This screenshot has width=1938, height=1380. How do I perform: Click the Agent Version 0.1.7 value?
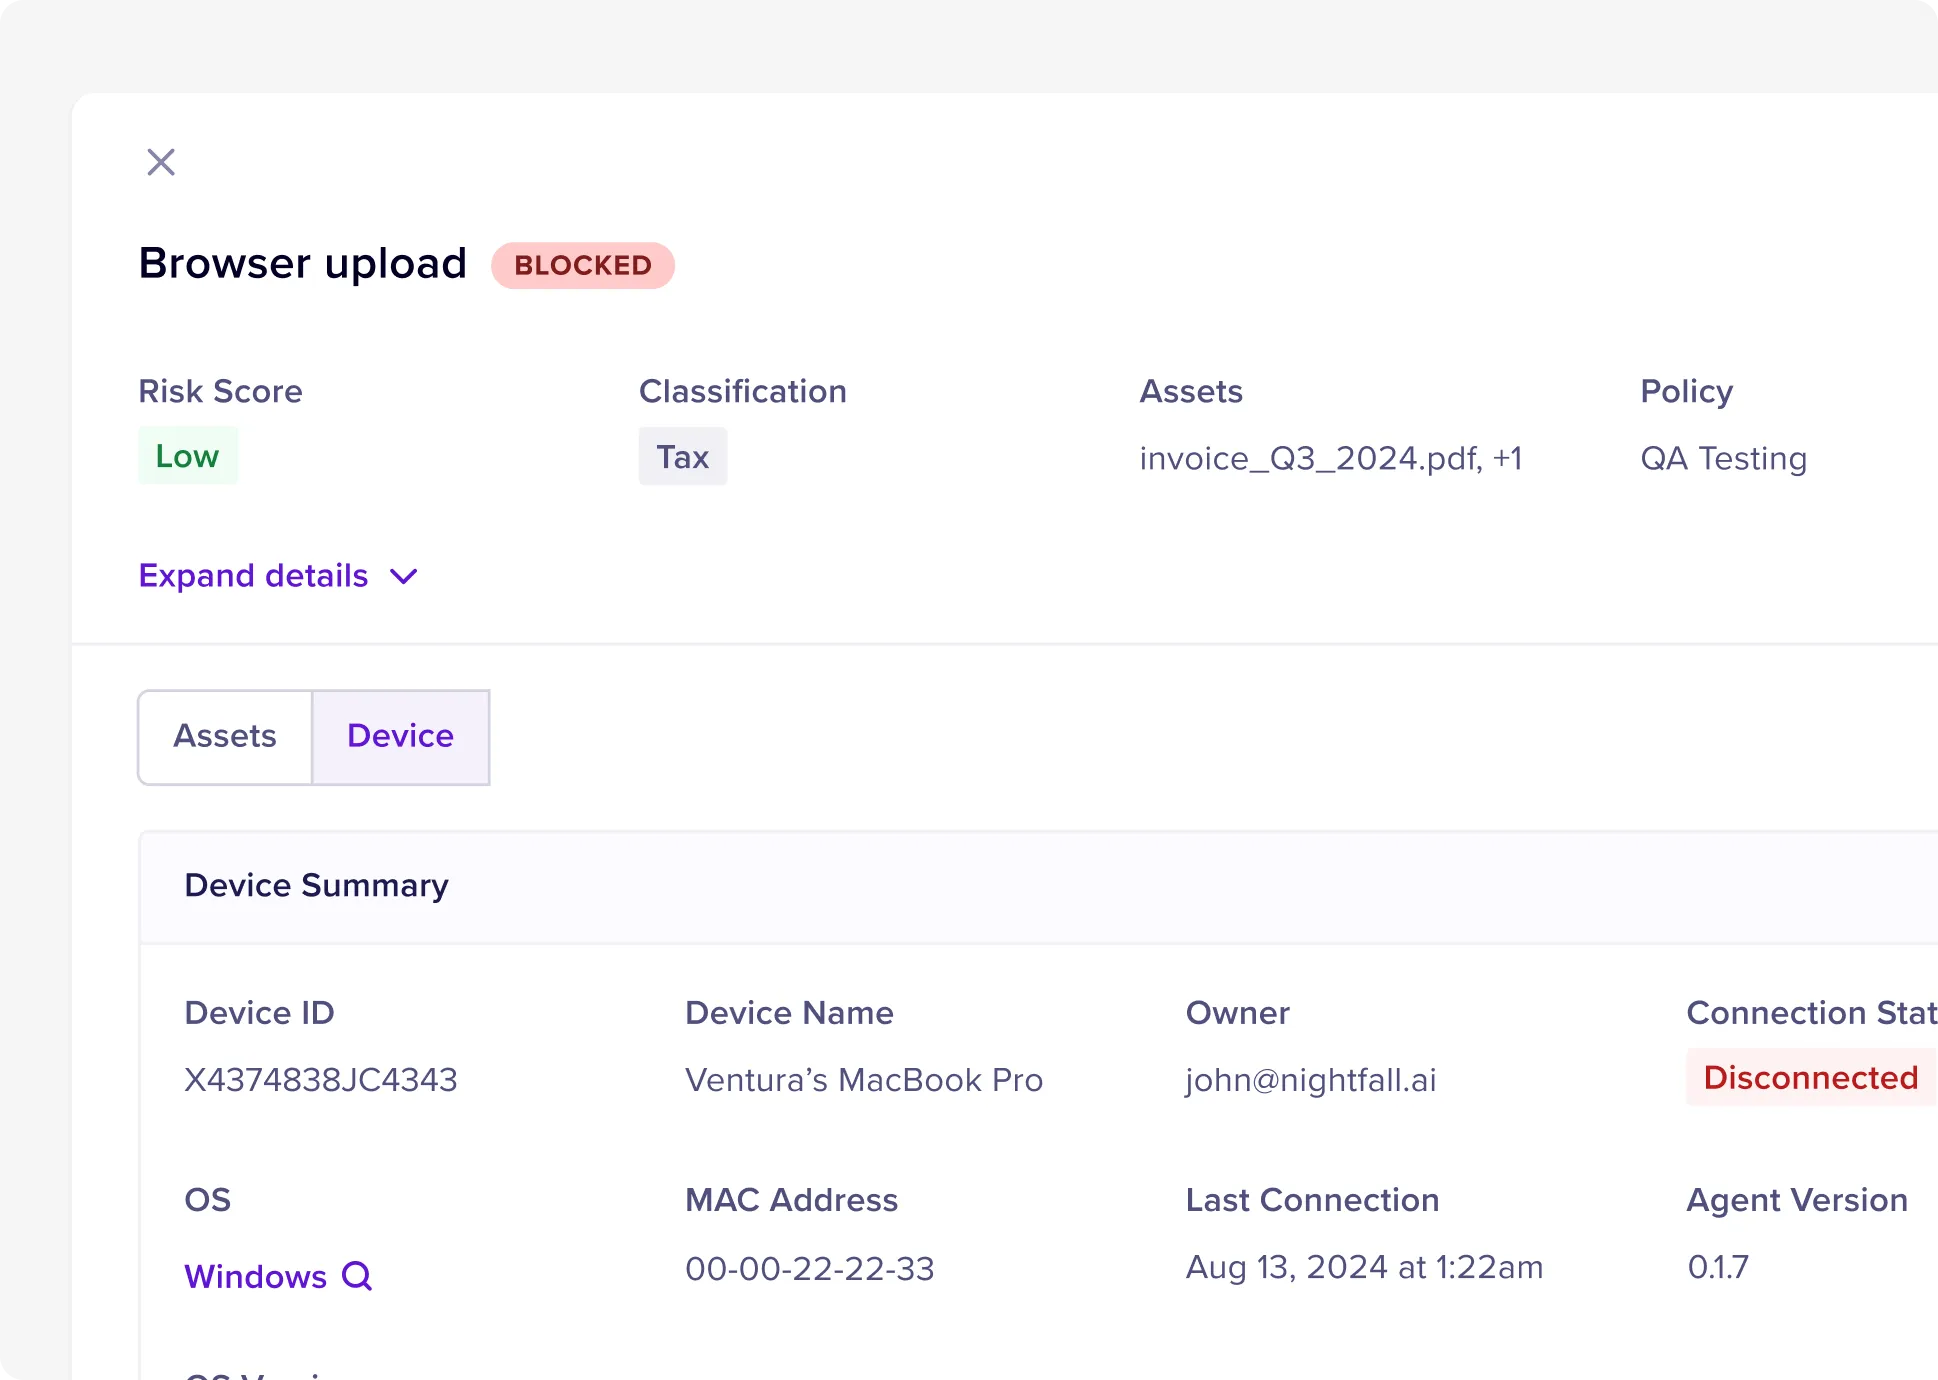coord(1717,1267)
